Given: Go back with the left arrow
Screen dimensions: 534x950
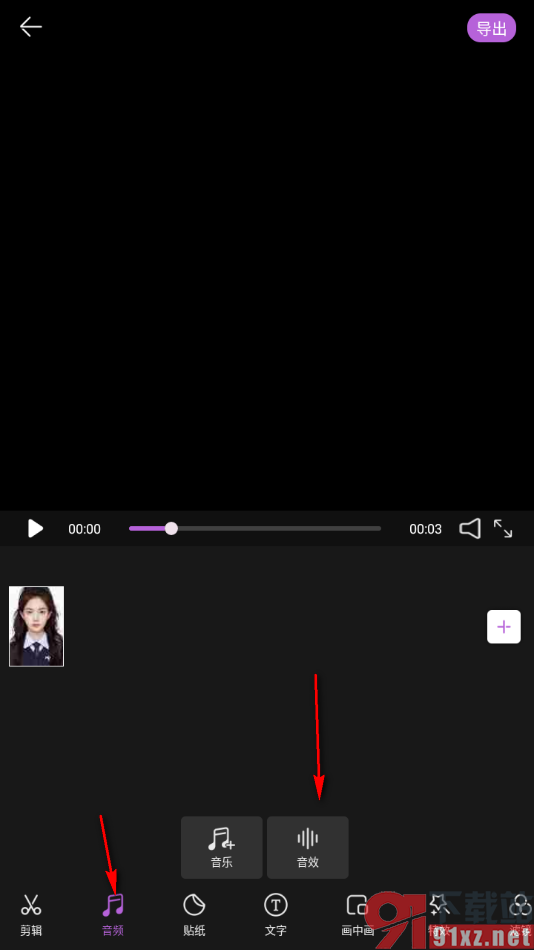Looking at the screenshot, I should 30,27.
